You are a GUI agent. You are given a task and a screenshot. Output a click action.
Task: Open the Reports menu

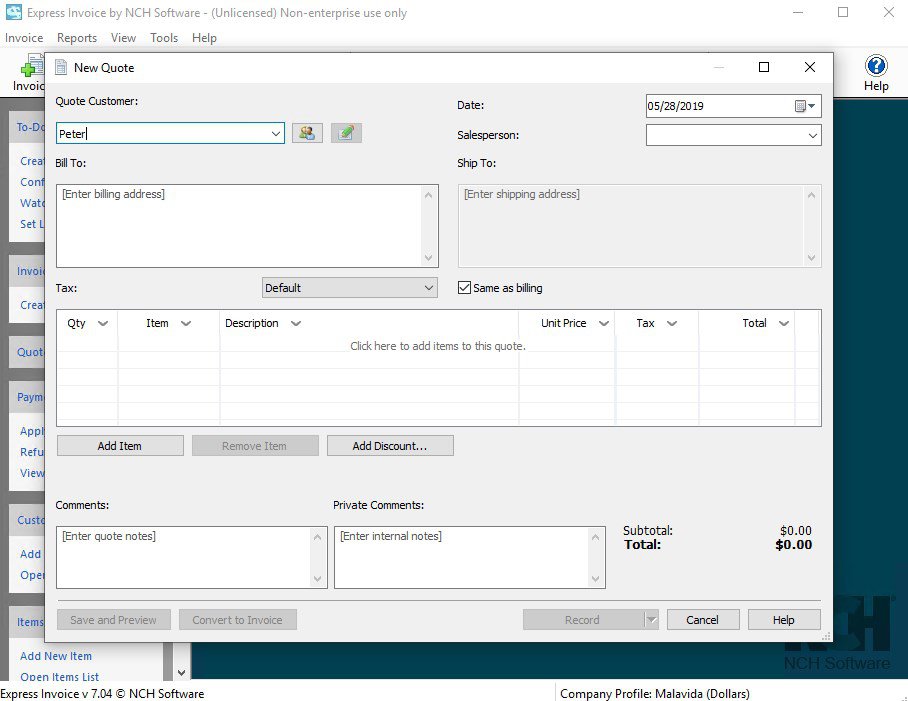pyautogui.click(x=77, y=38)
